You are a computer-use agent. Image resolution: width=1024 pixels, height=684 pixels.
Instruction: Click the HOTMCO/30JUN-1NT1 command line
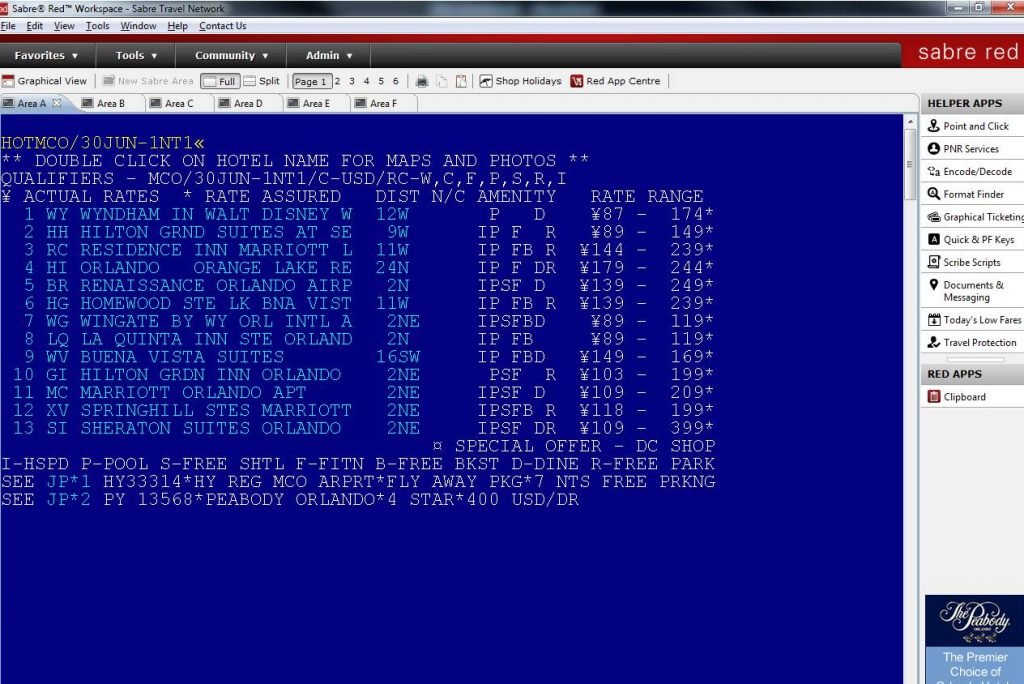point(103,143)
